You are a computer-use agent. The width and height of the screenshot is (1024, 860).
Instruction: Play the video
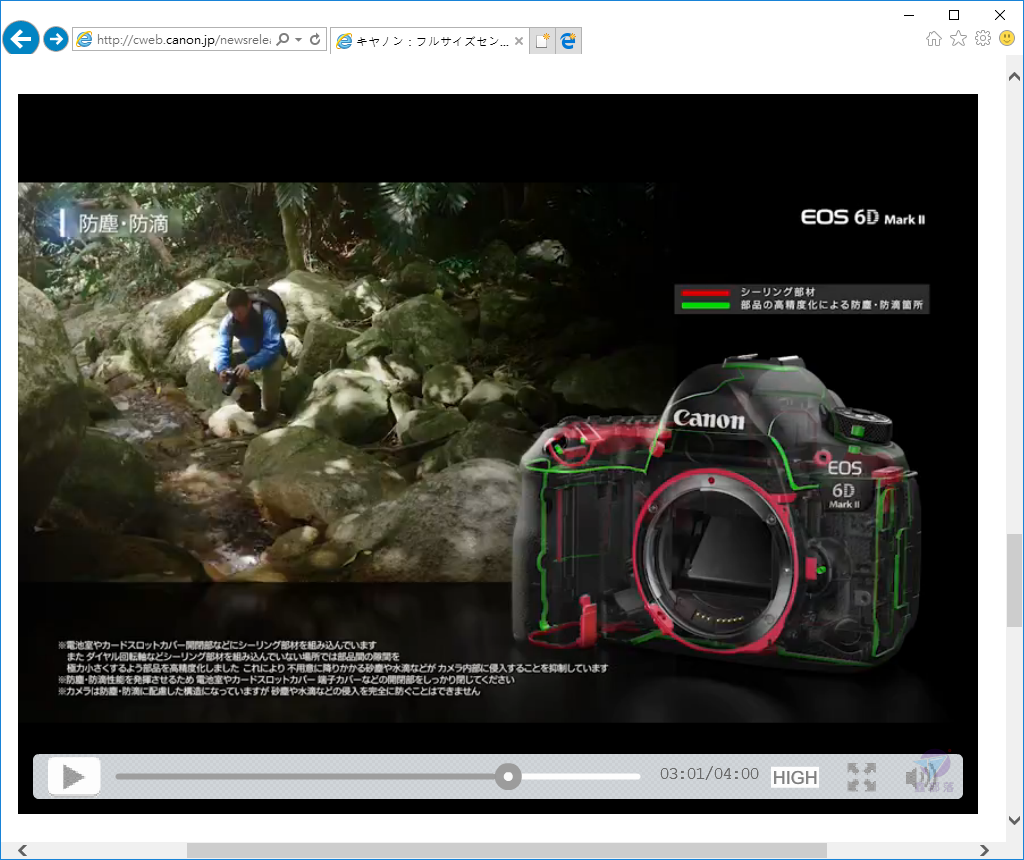tap(74, 776)
